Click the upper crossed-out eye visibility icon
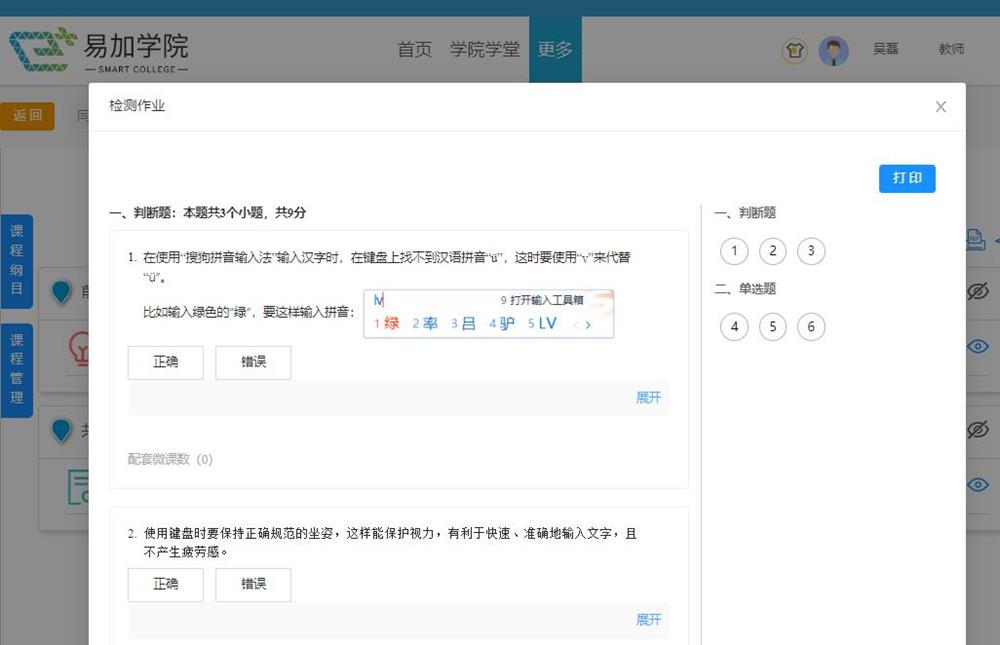The width and height of the screenshot is (1000, 645). (978, 292)
